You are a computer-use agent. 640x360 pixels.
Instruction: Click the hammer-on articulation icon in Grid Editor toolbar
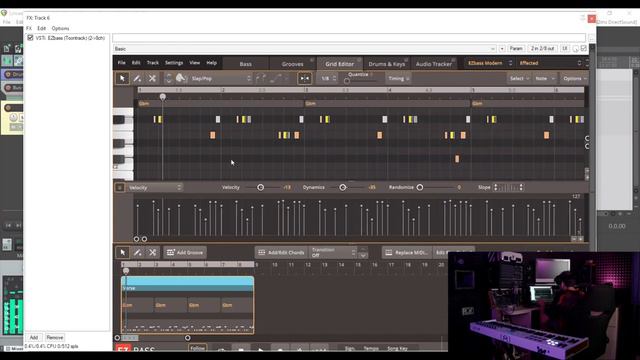click(x=261, y=78)
